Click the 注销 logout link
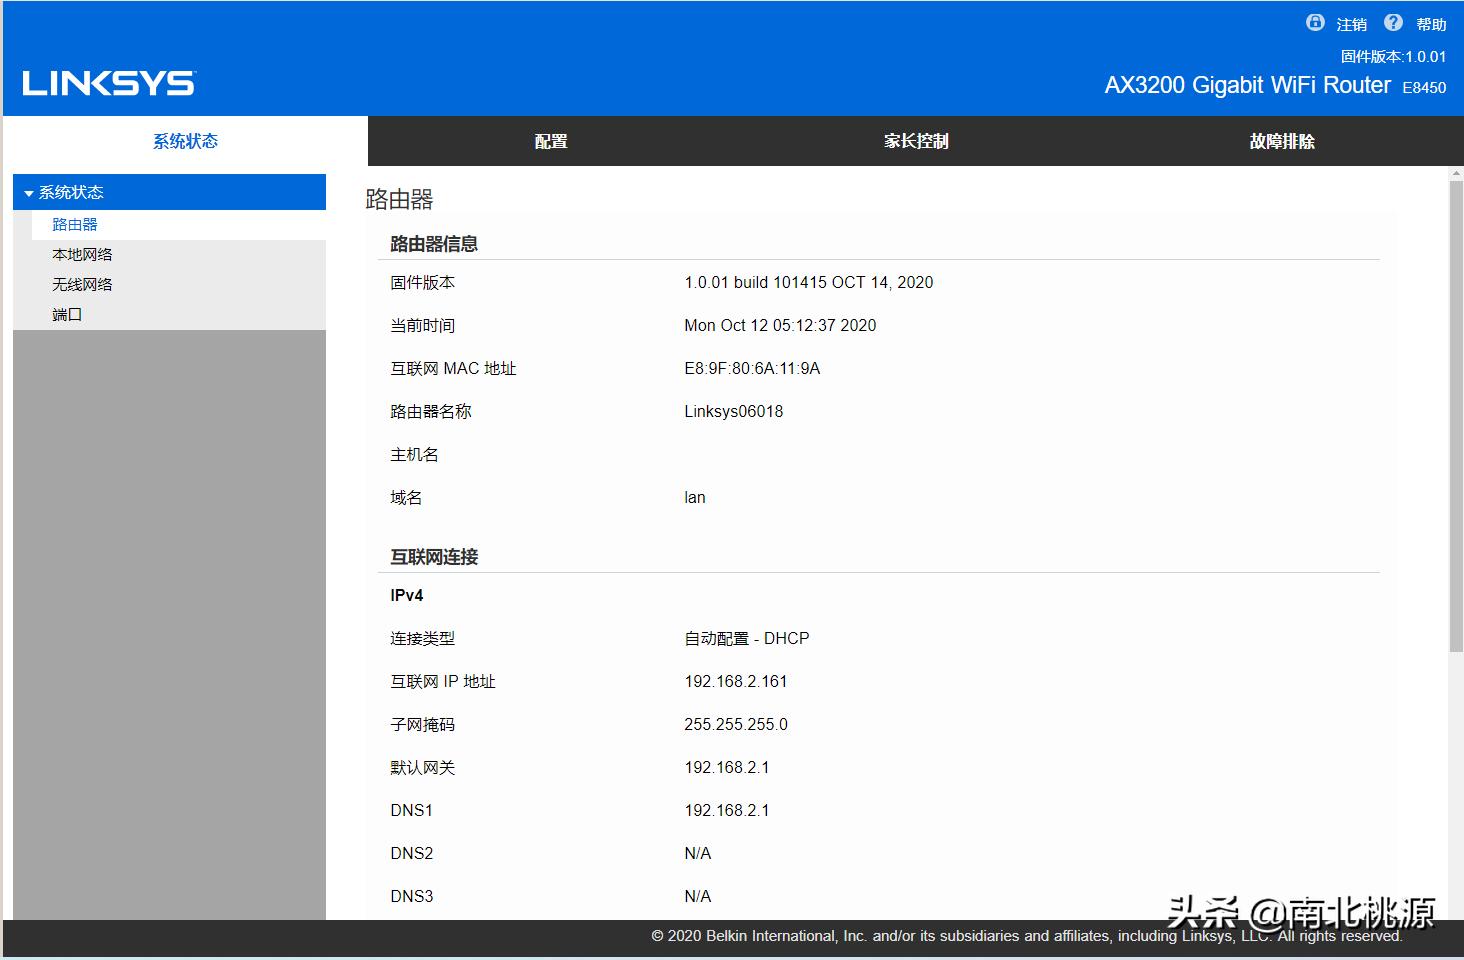 pos(1350,24)
